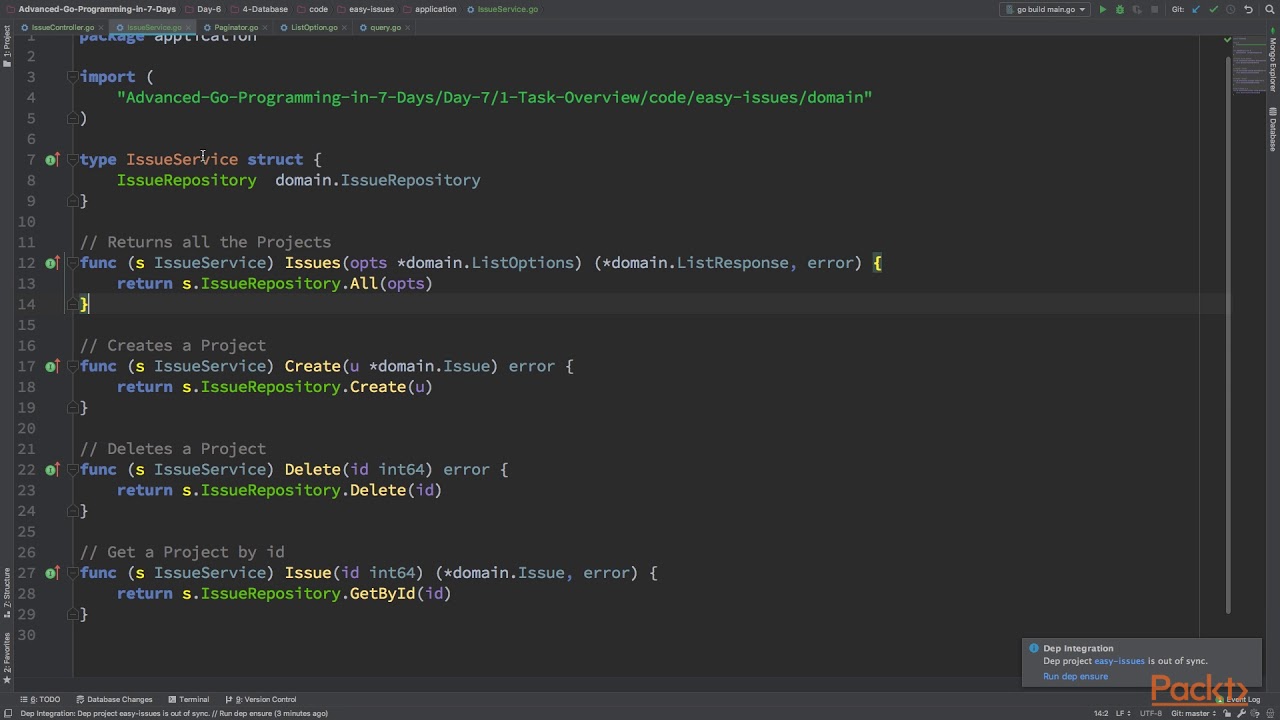Click the Git: master branch widget
The height and width of the screenshot is (720, 1280).
[x=1196, y=713]
